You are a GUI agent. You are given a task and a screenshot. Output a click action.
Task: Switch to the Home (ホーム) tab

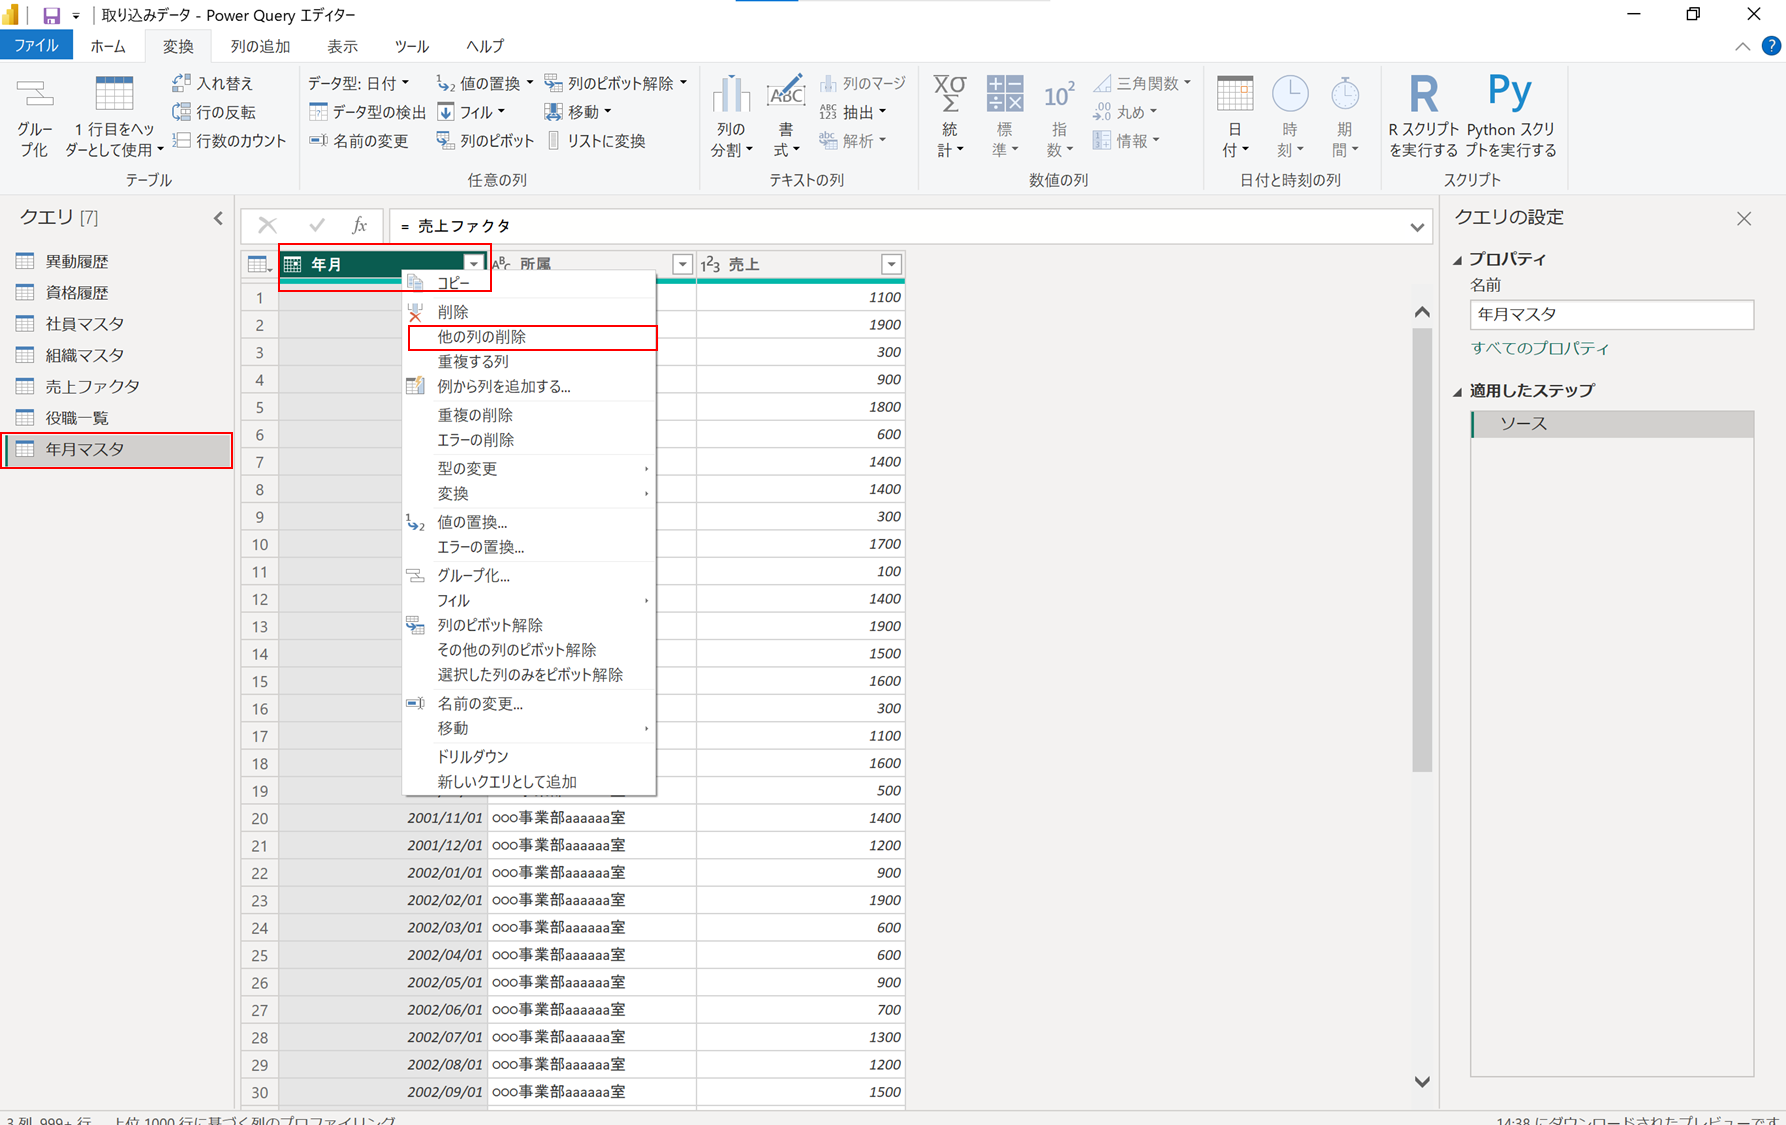(x=108, y=46)
